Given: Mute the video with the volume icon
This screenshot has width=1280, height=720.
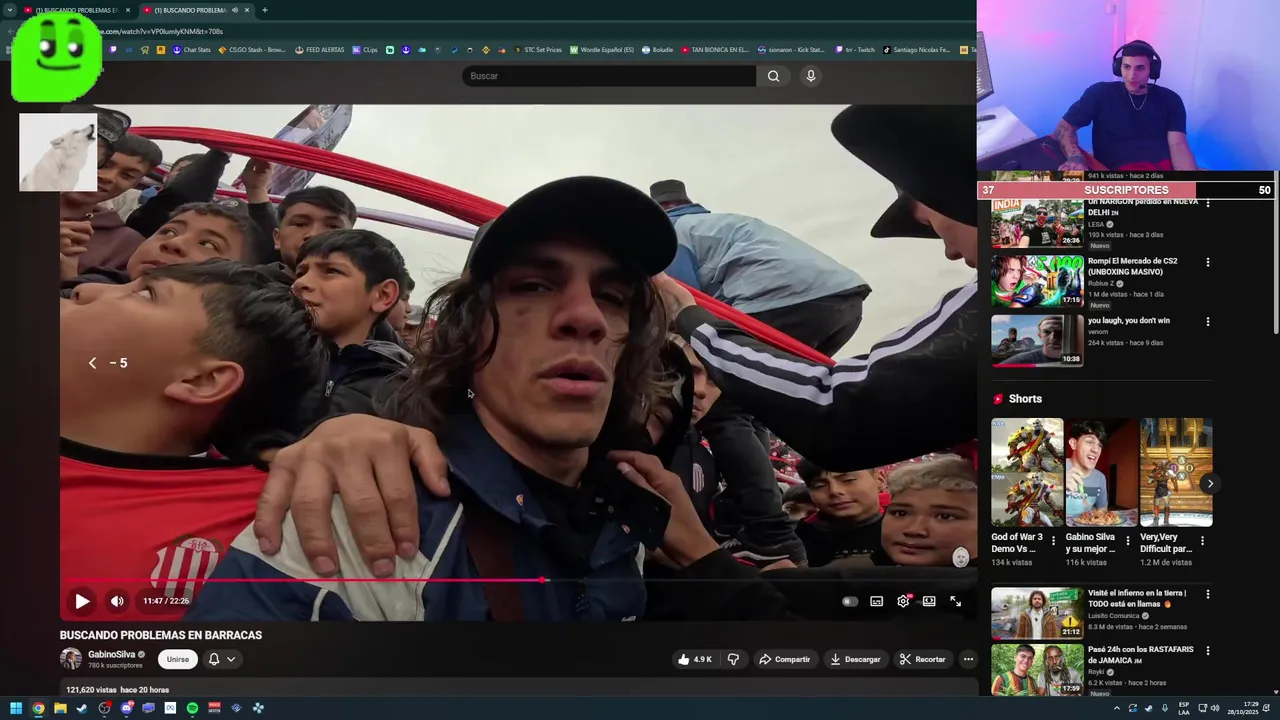Looking at the screenshot, I should pyautogui.click(x=117, y=601).
